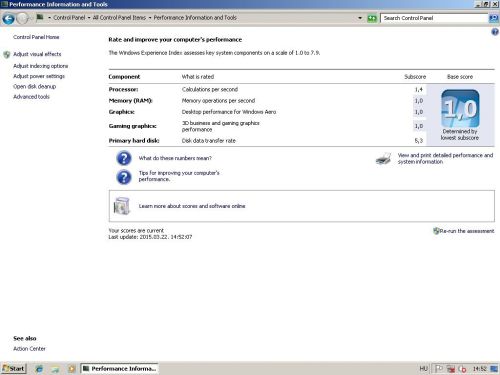The image size is (500, 375).
Task: Click the software box icon beside 'Learn more'
Action: click(x=121, y=206)
